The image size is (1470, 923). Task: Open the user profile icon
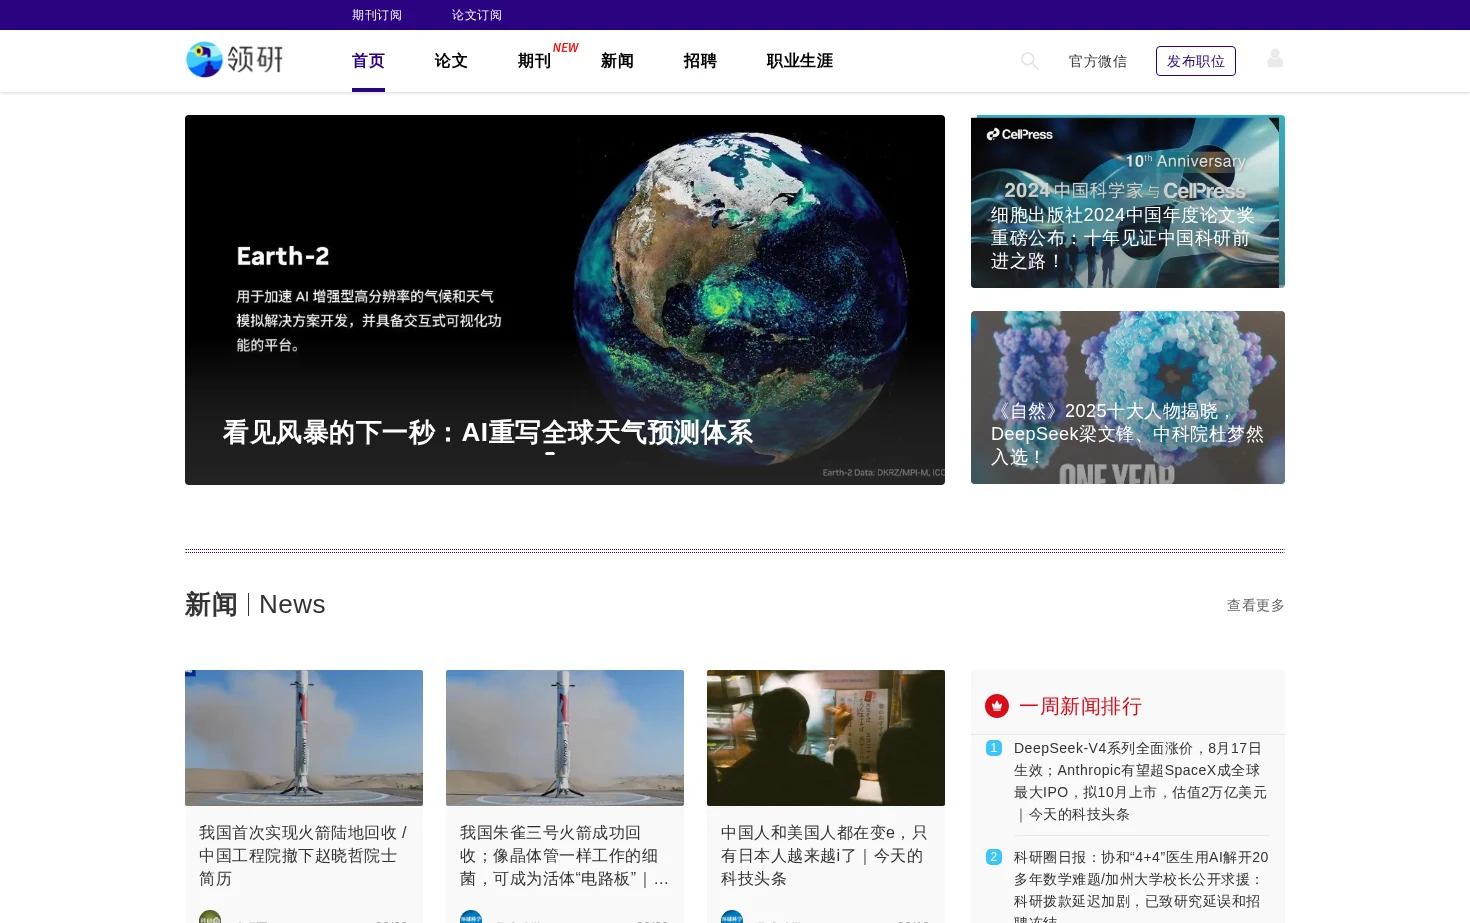1275,59
